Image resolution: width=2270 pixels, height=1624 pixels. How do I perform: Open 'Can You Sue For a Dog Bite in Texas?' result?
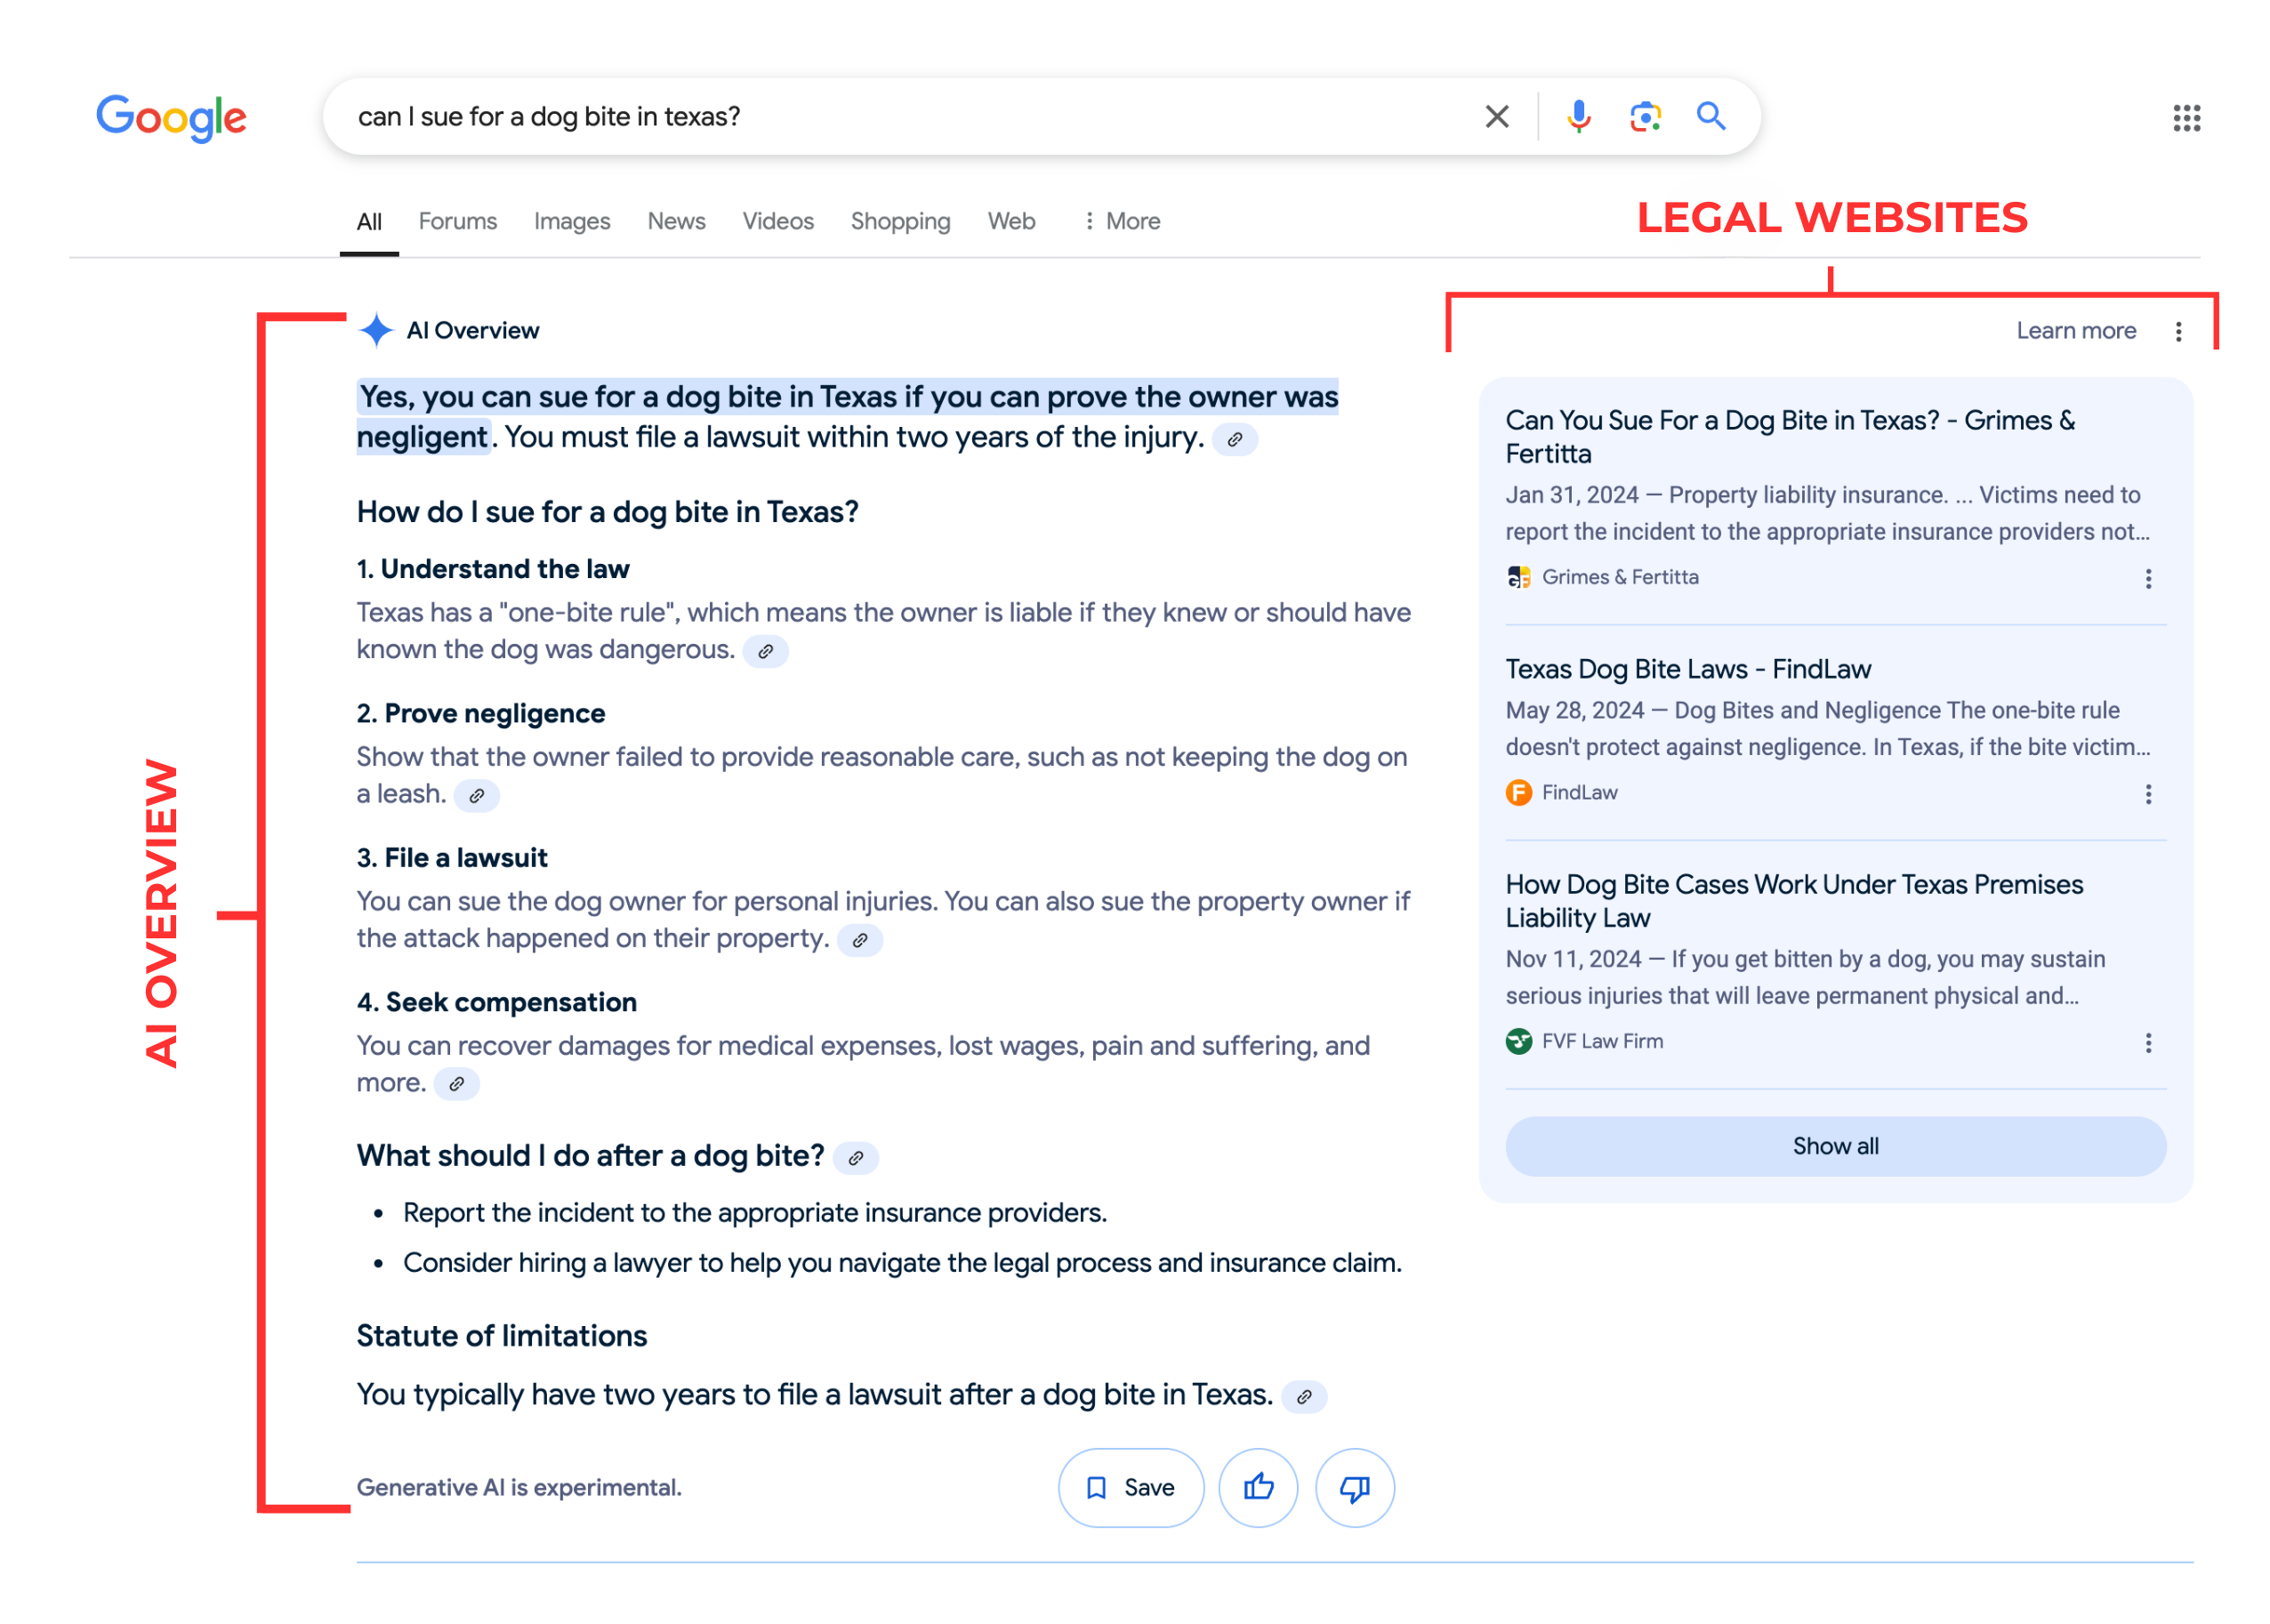point(1790,437)
